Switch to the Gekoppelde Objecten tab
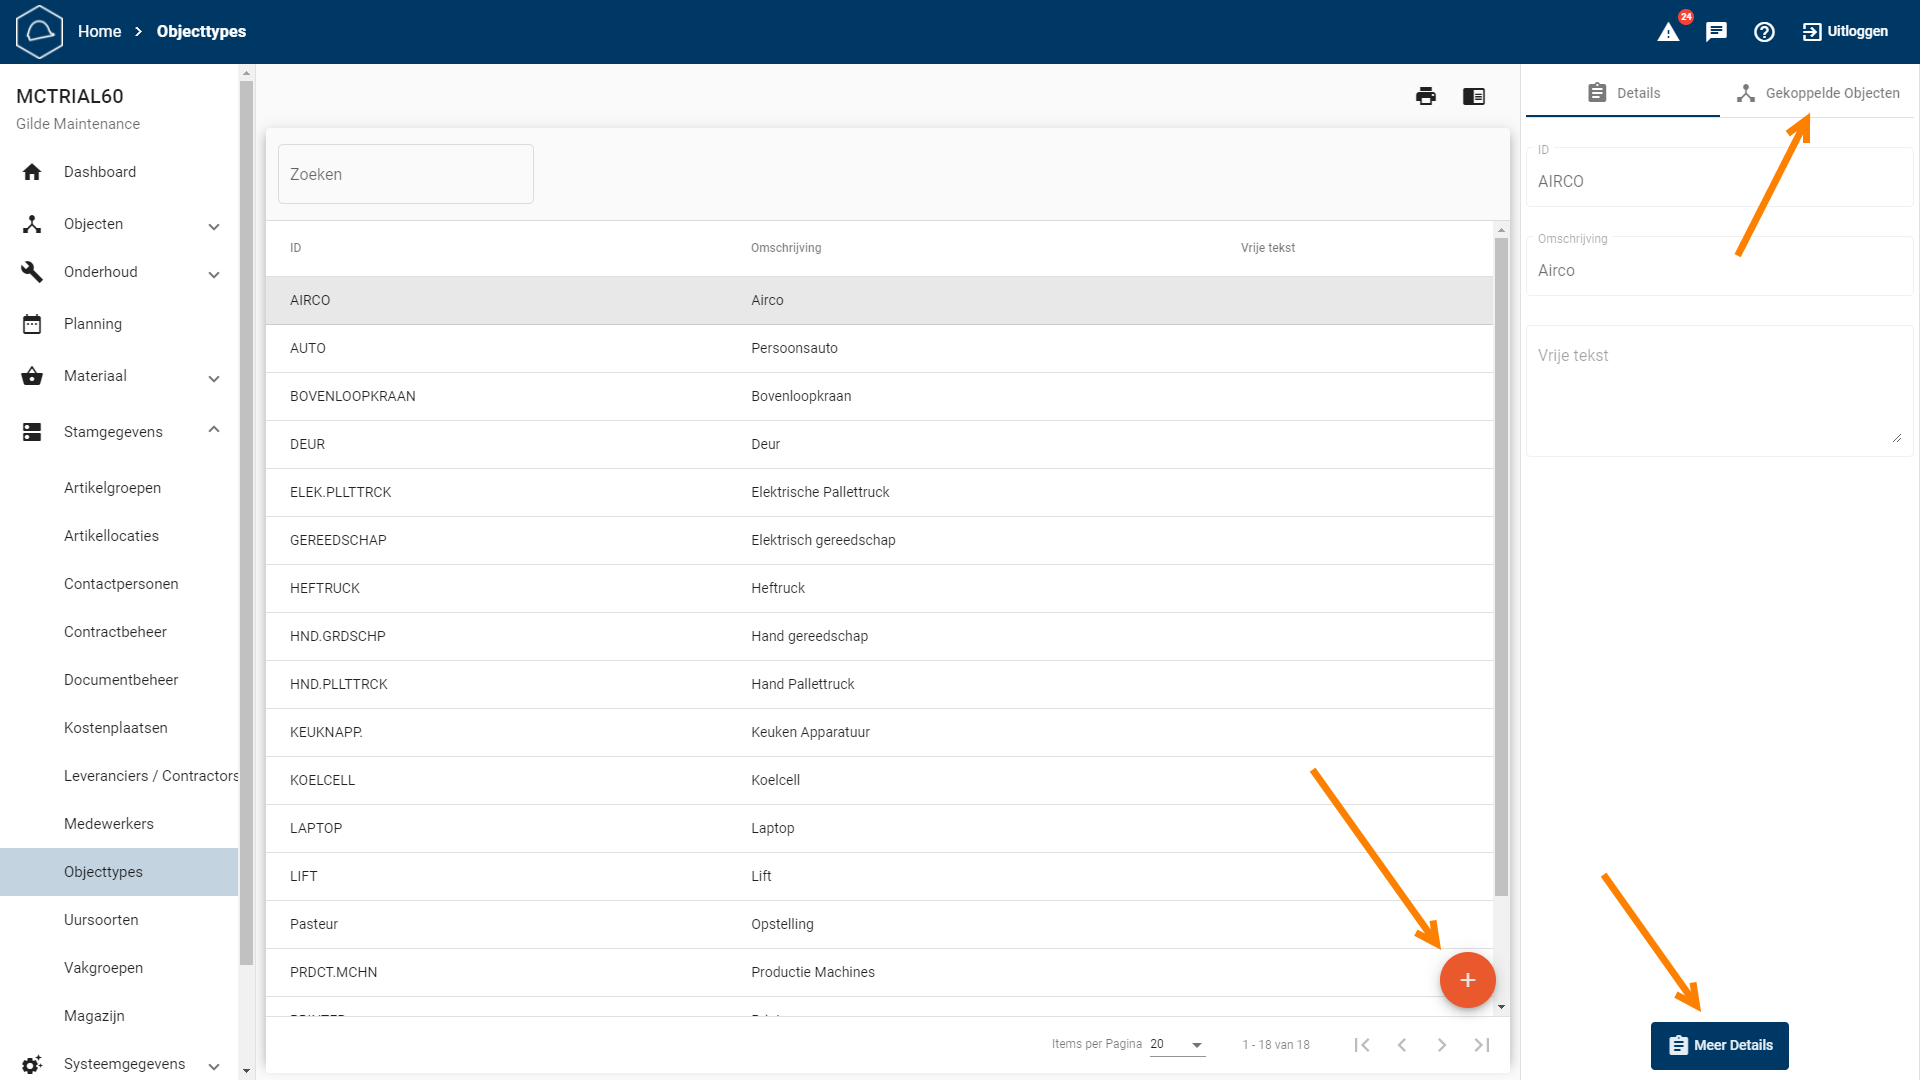This screenshot has width=1920, height=1080. (1818, 93)
